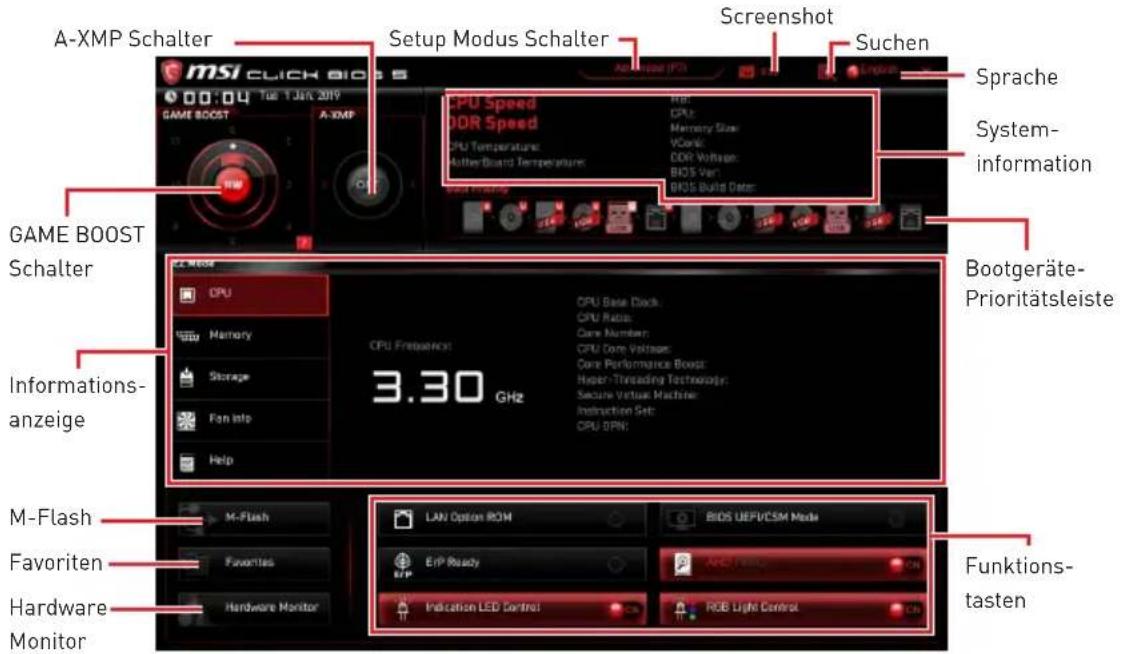Toggle LAN Option ROM switch
Viewport: 1121px width, 654px height.
616,520
